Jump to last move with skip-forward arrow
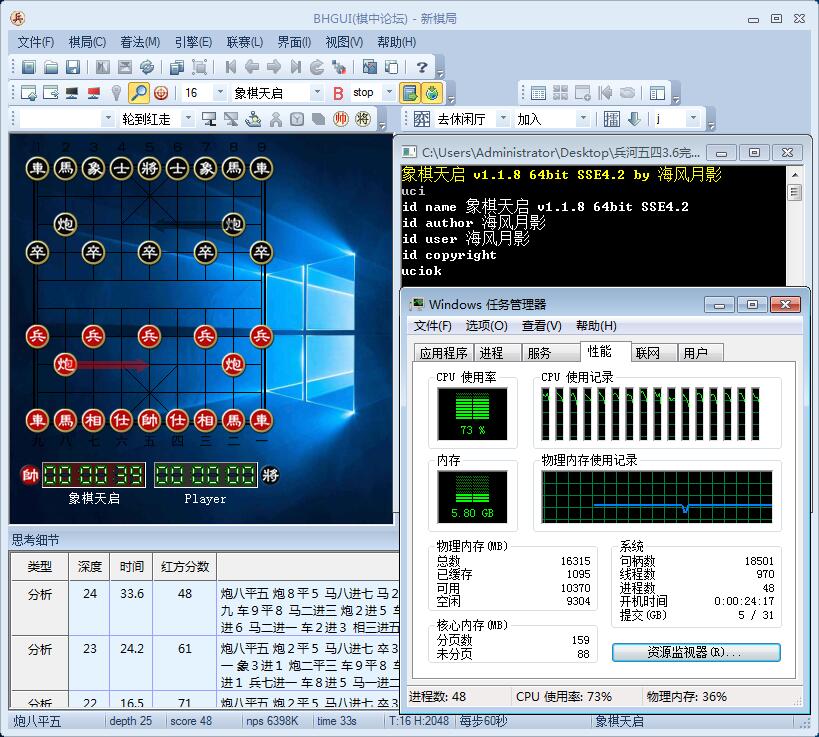 pos(296,67)
